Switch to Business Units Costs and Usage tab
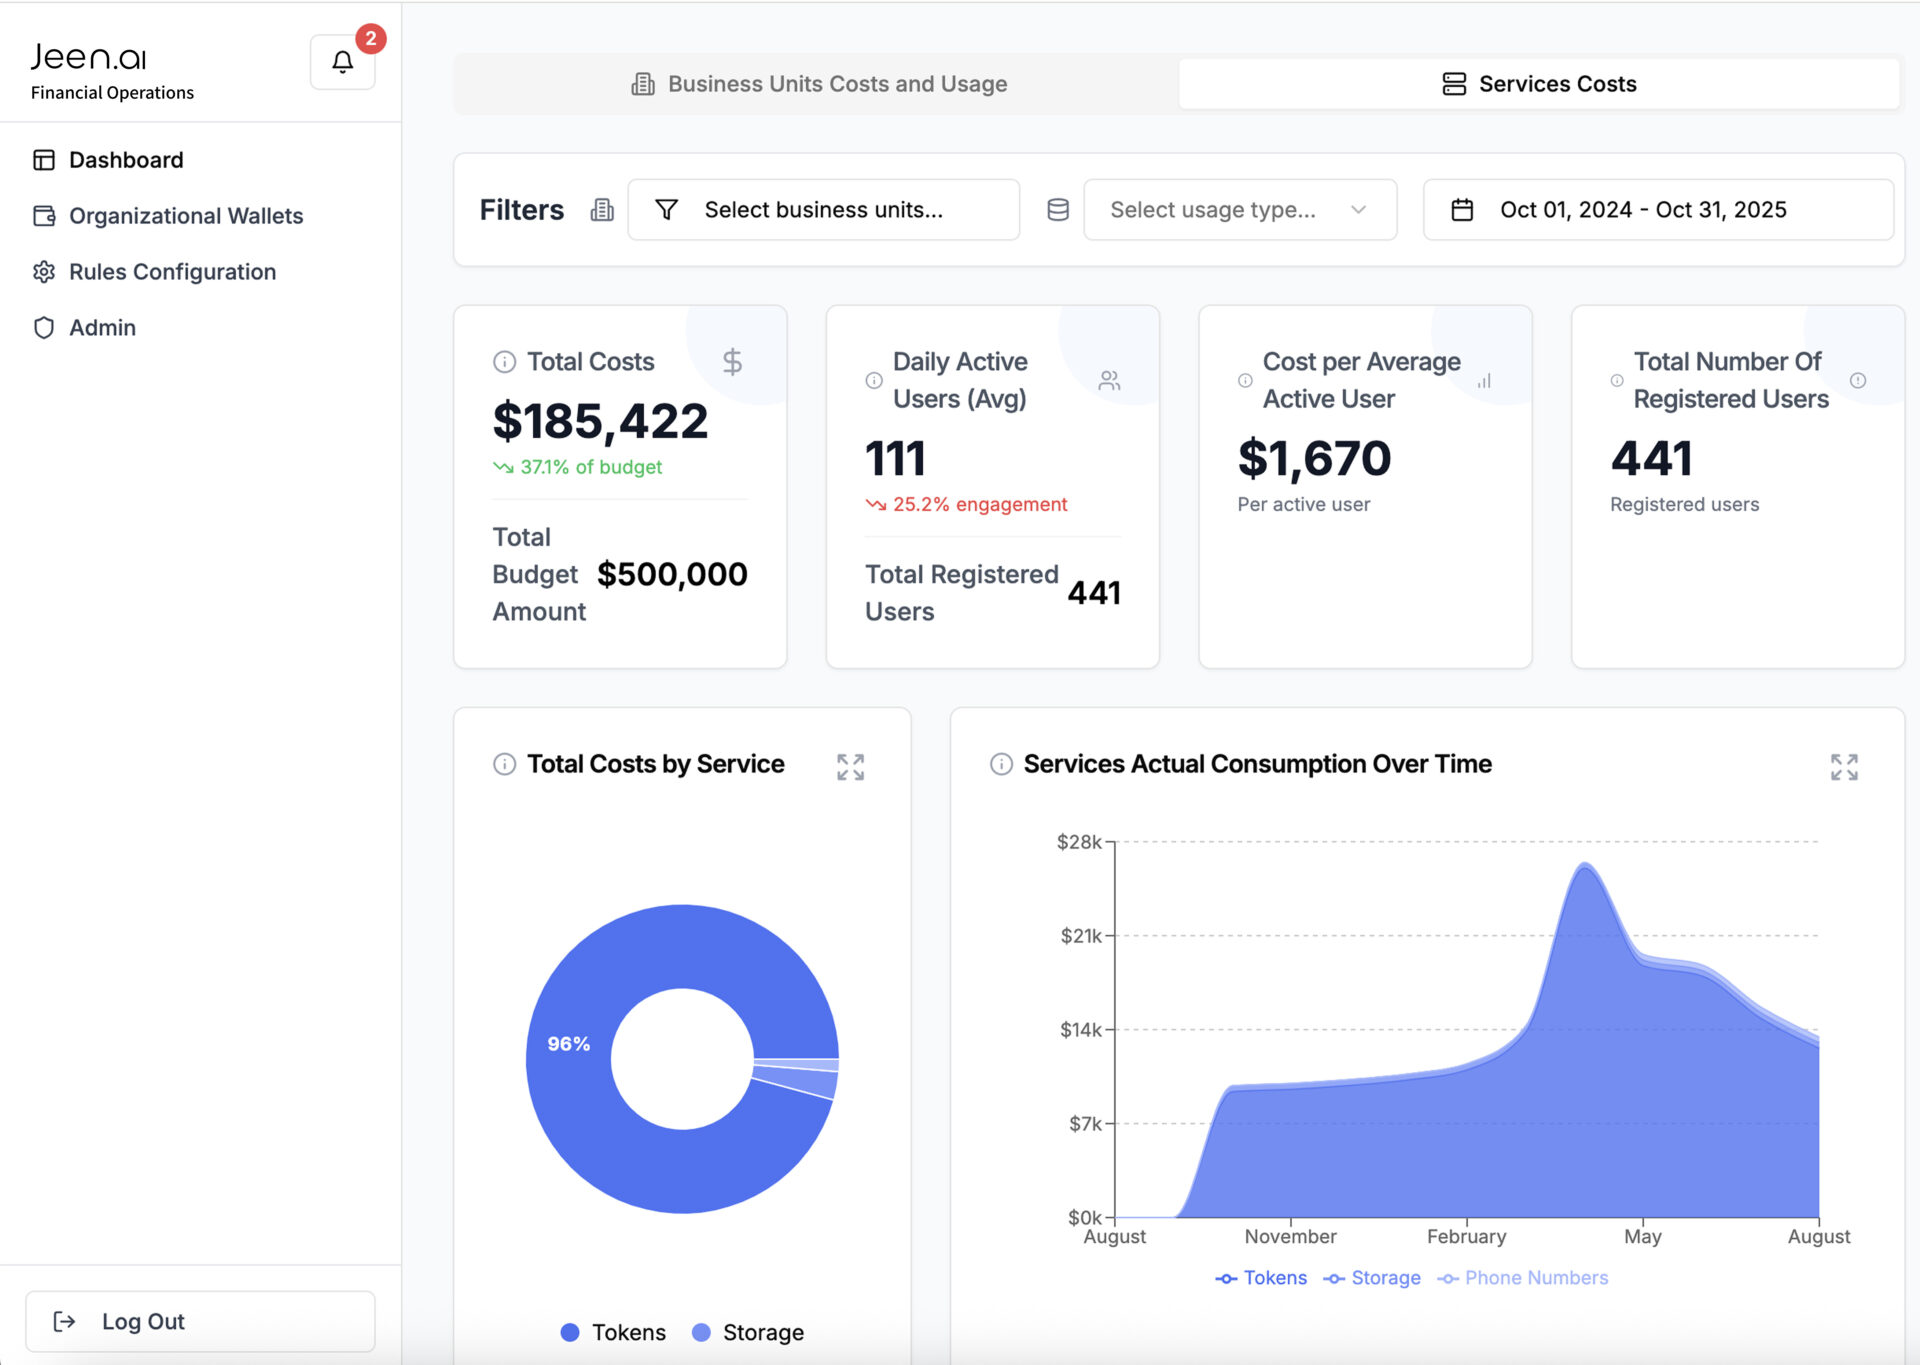This screenshot has width=1920, height=1365. pos(817,84)
